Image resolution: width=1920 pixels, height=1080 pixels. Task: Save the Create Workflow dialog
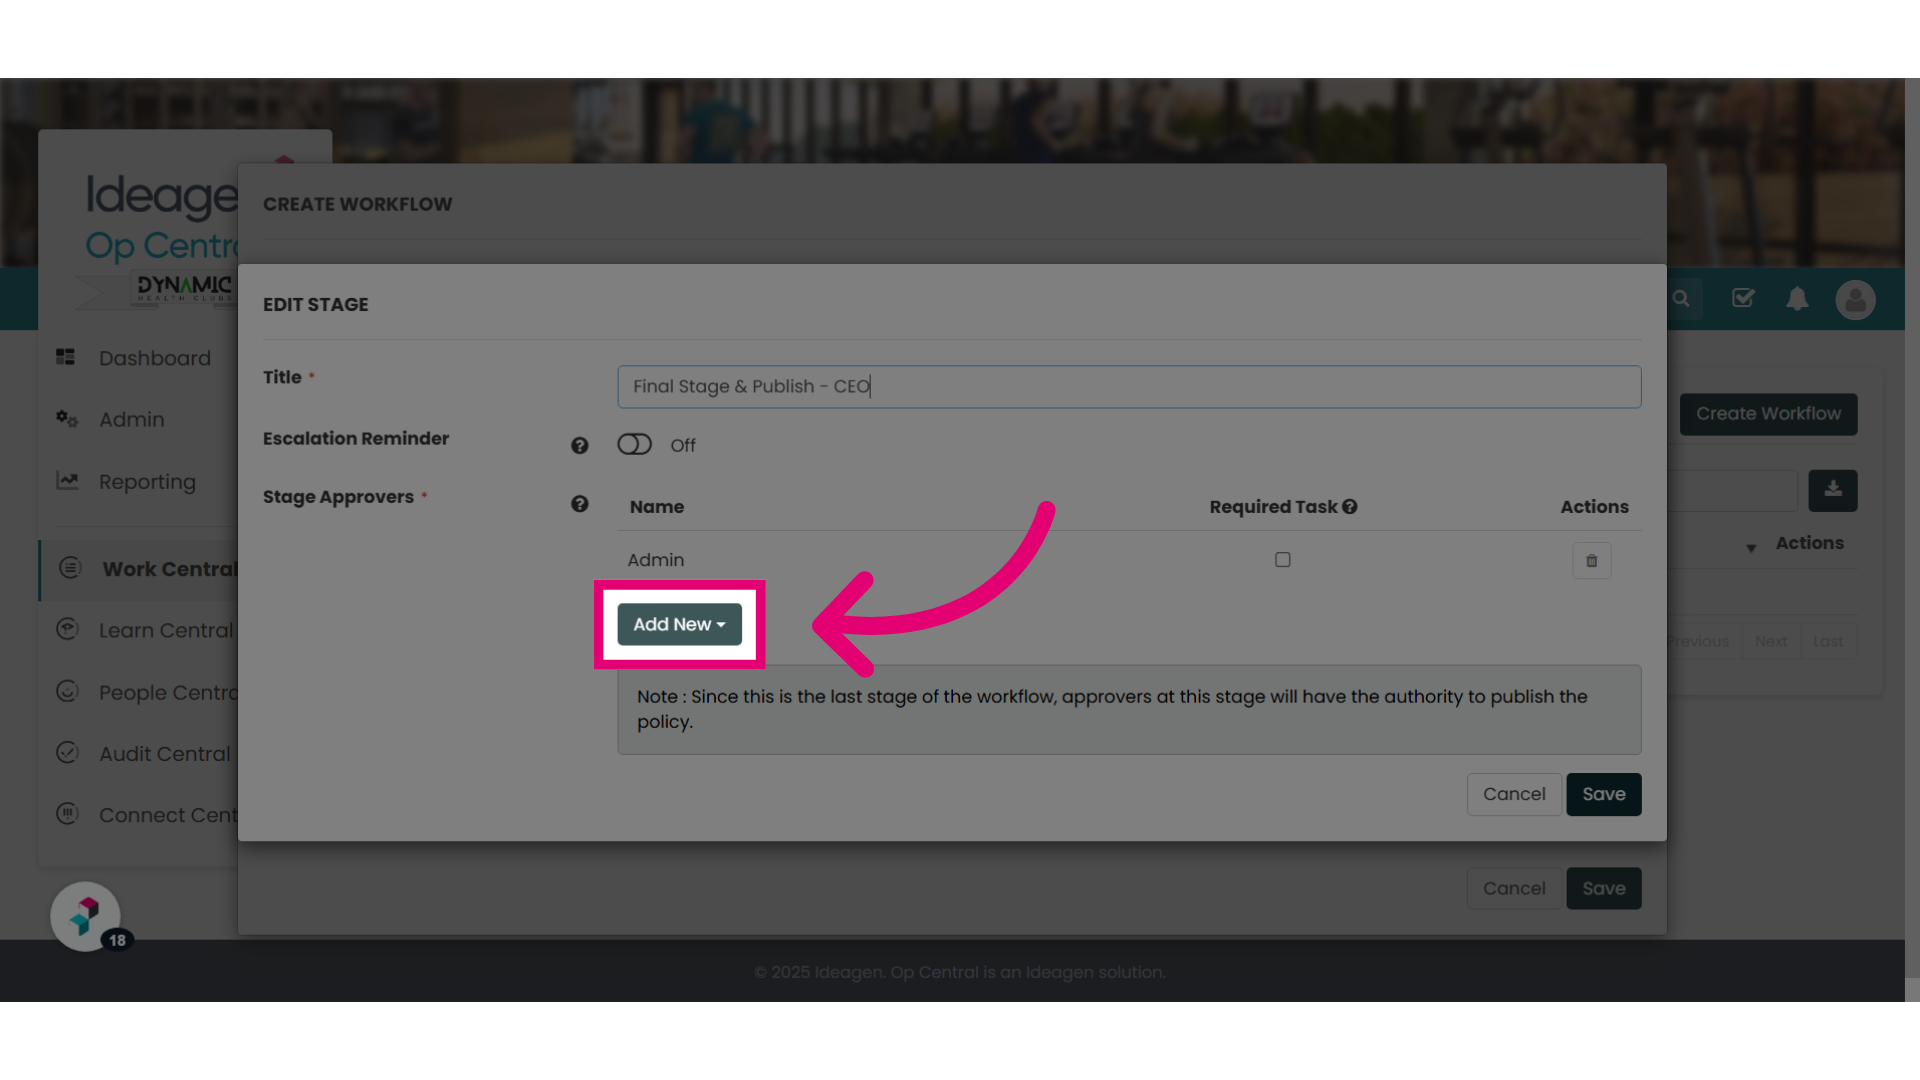click(x=1603, y=888)
